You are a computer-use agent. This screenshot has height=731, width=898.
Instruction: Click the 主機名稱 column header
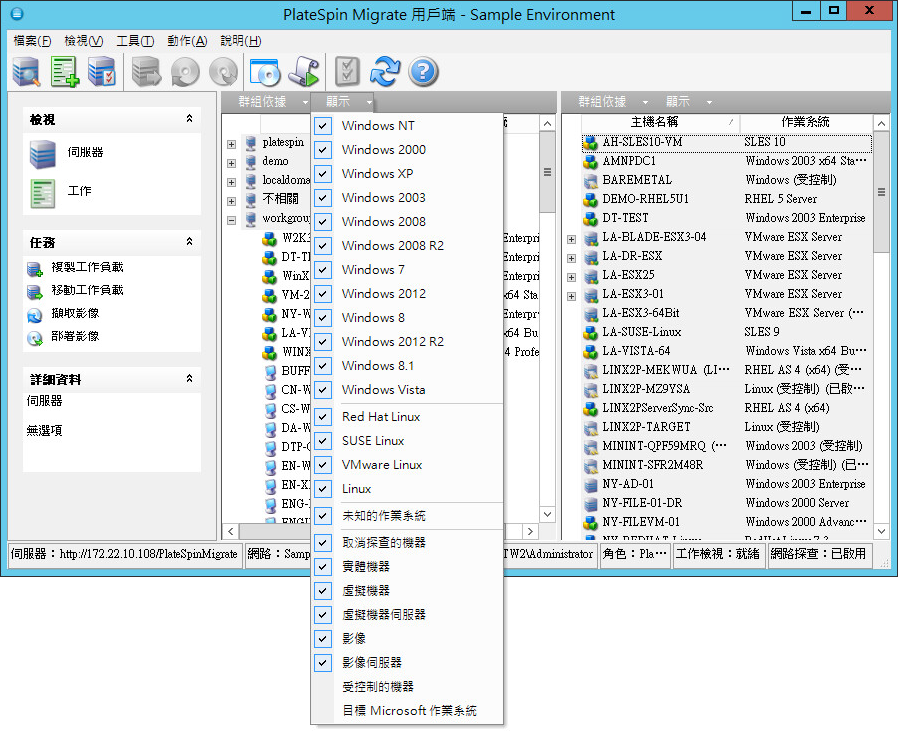656,122
